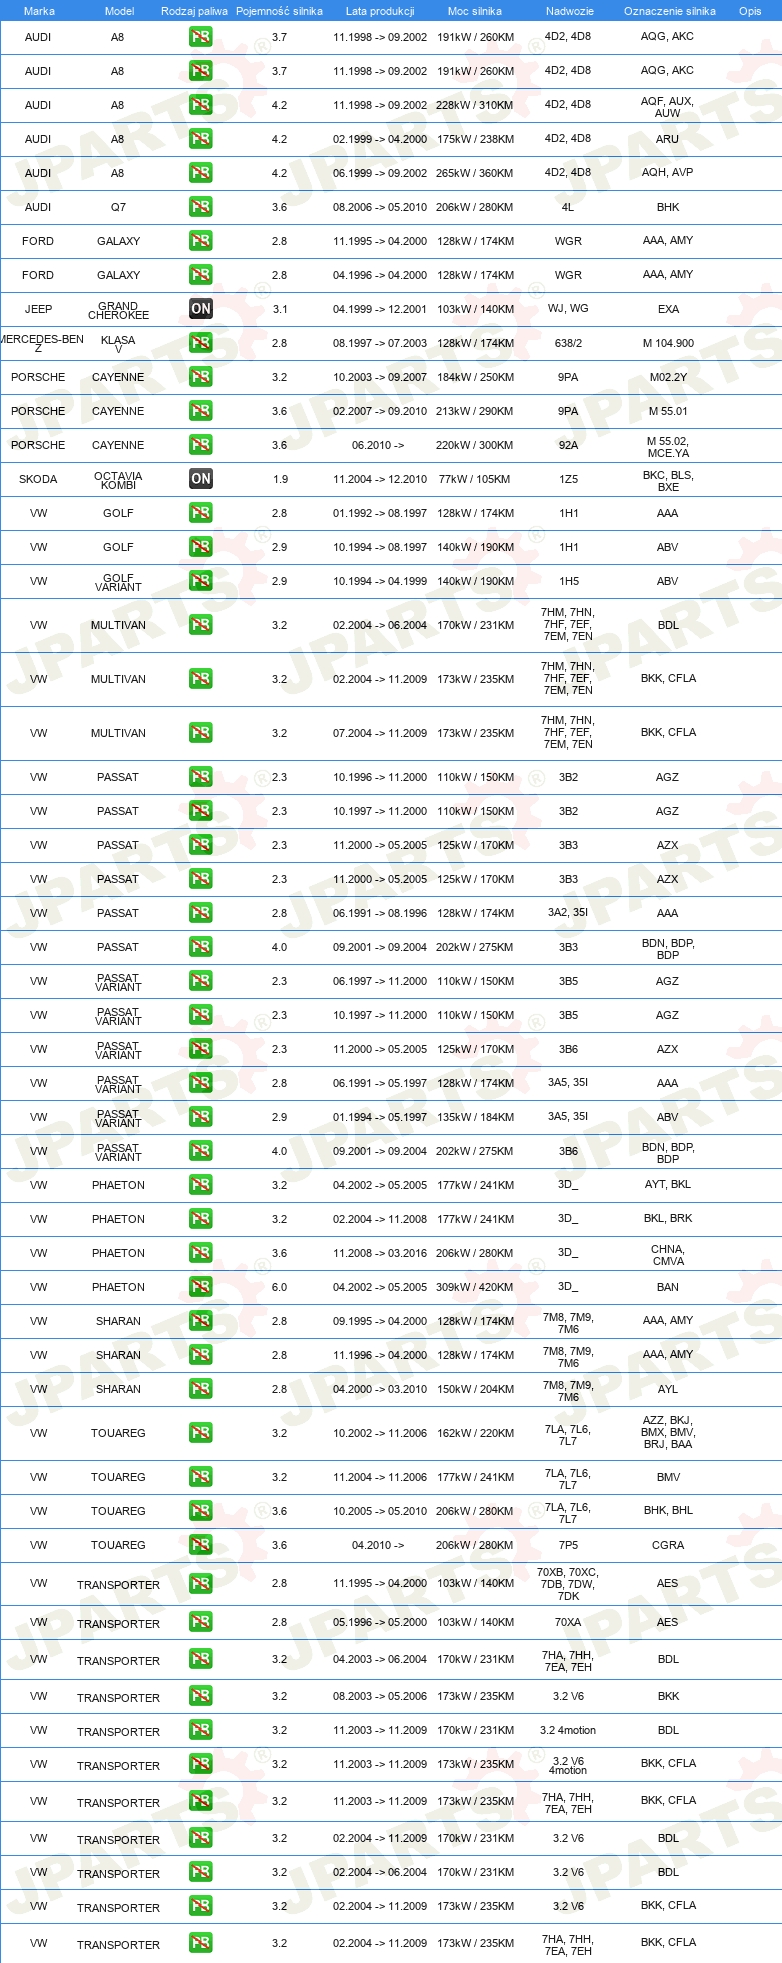Click the PB icon in Porsche Cayenne 92A row

201,445
